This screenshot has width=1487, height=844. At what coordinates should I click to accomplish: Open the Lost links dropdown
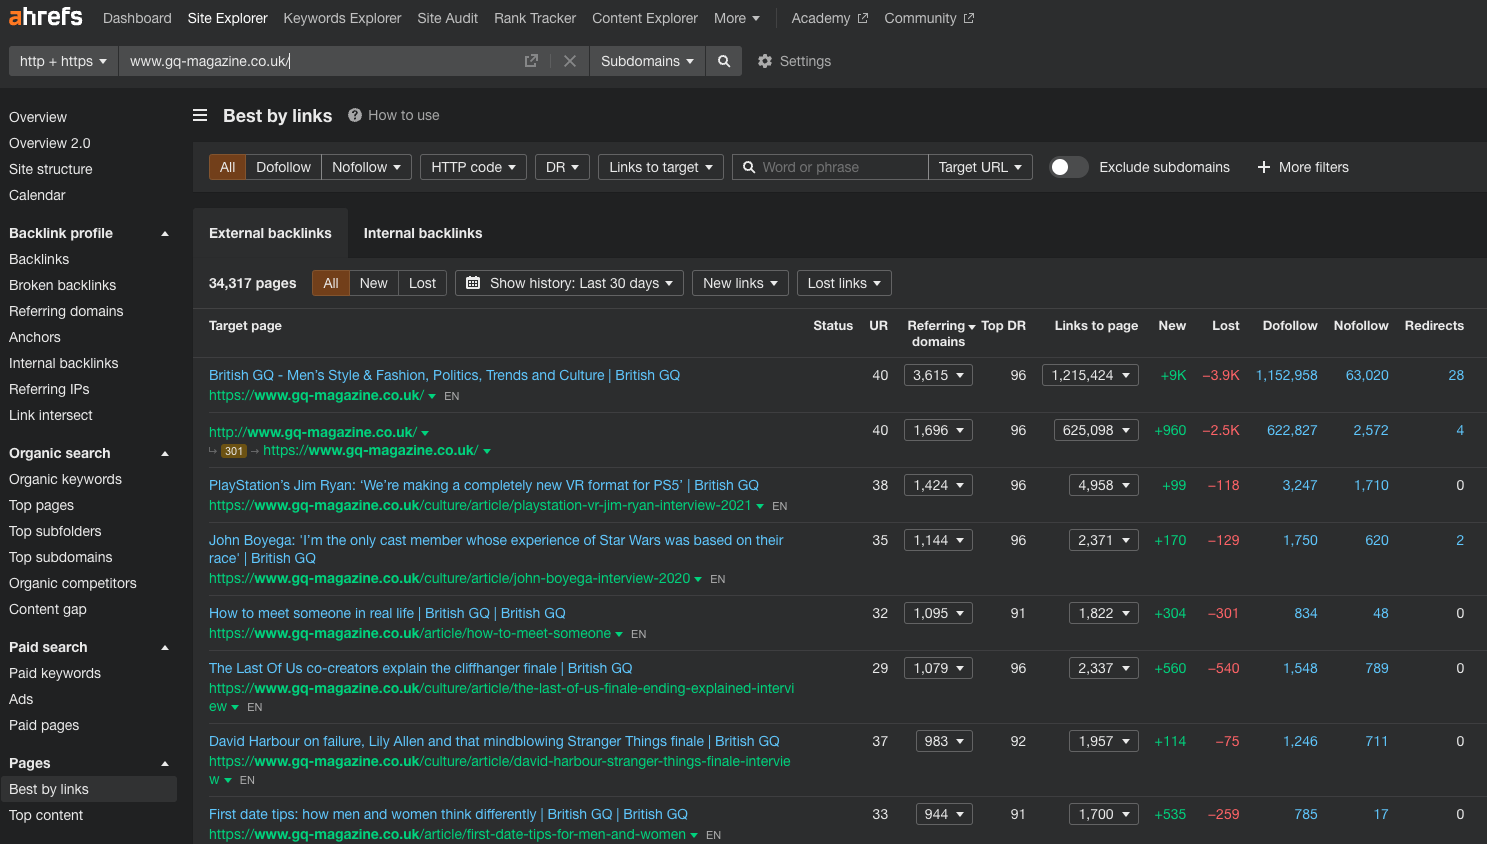[844, 283]
